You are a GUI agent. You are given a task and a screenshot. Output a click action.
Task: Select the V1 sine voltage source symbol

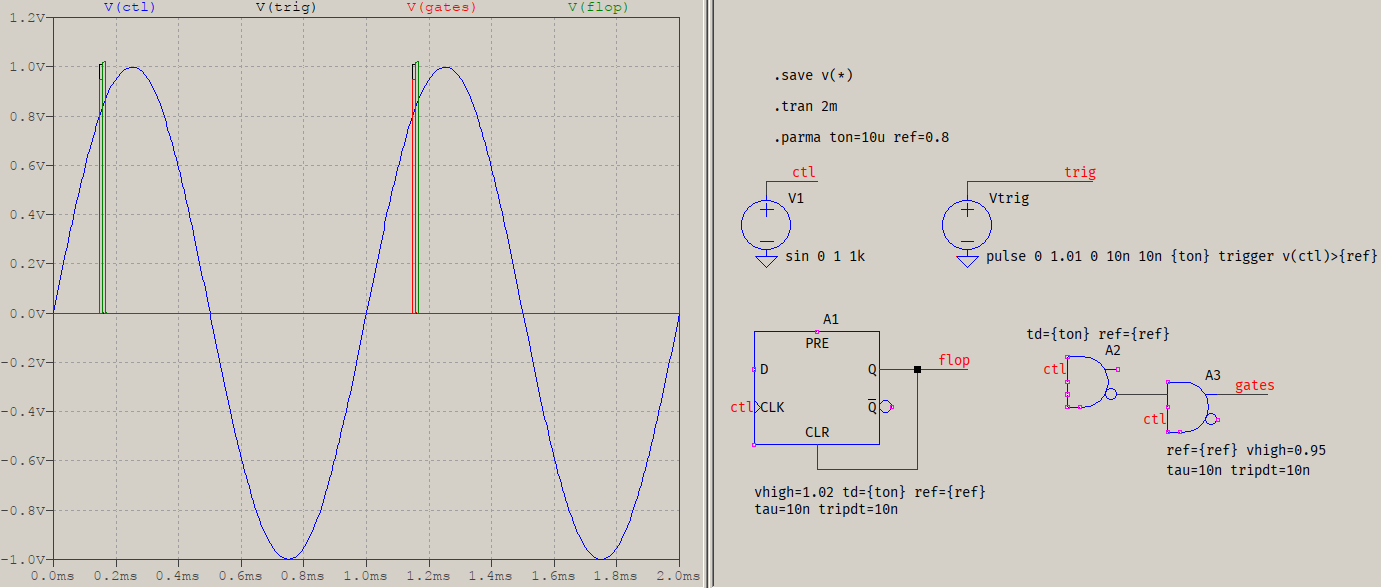pos(766,225)
